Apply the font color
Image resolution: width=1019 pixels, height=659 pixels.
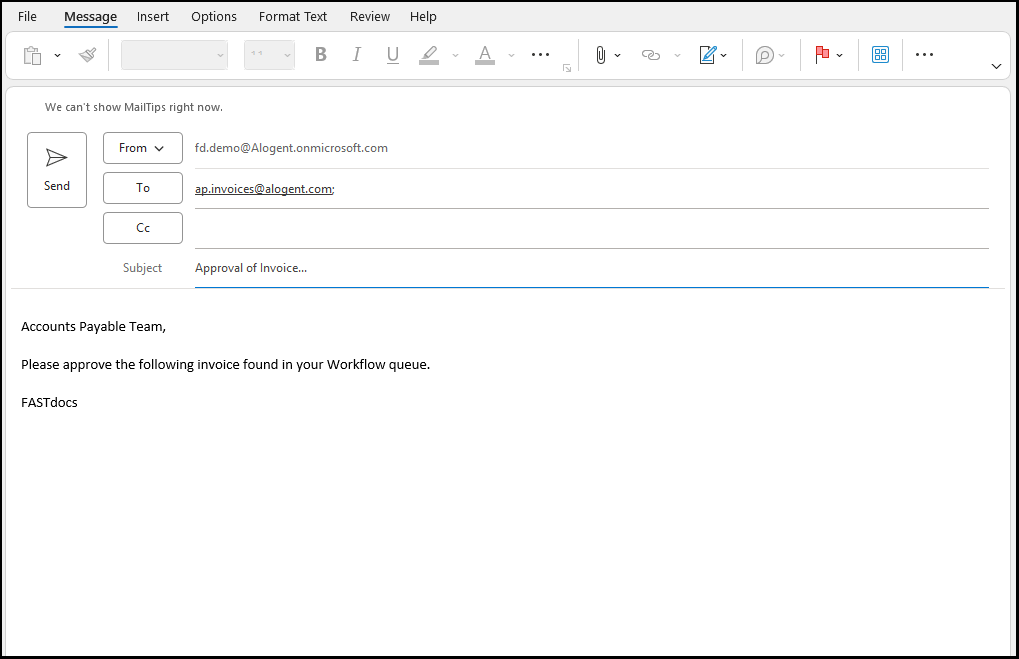coord(485,55)
